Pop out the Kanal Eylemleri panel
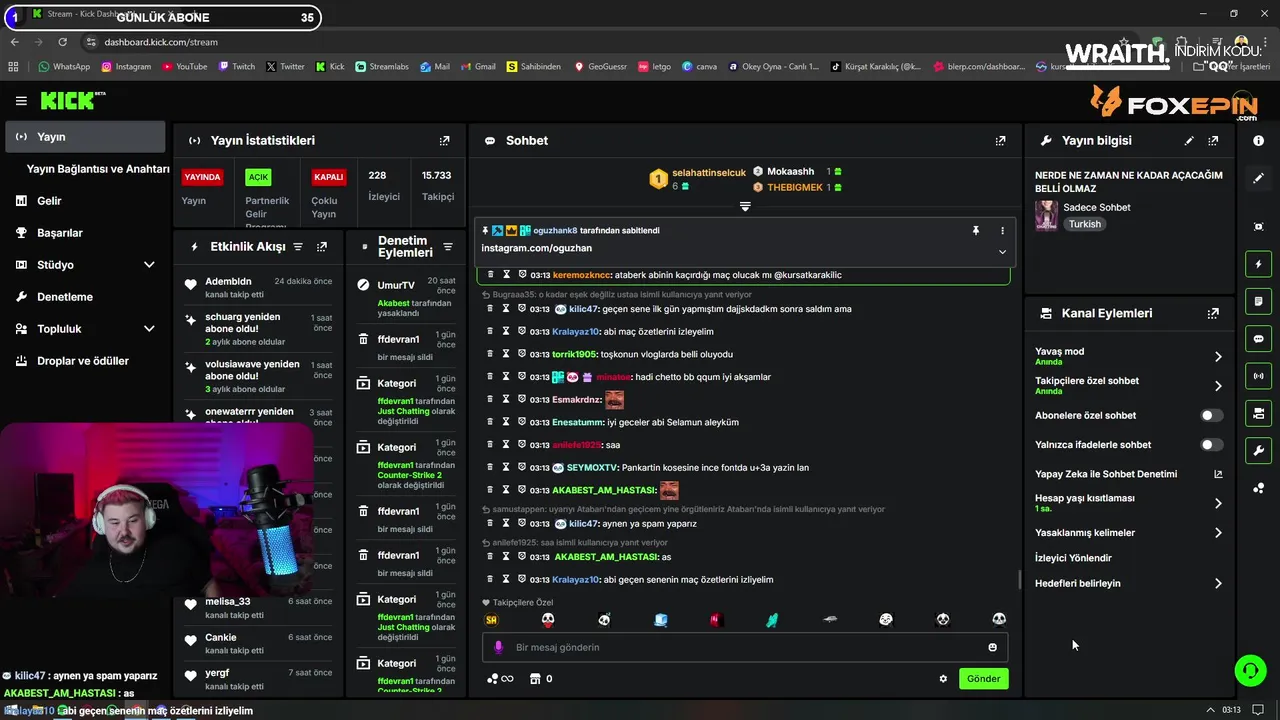Screen dimensions: 1280x720 (x=1213, y=313)
